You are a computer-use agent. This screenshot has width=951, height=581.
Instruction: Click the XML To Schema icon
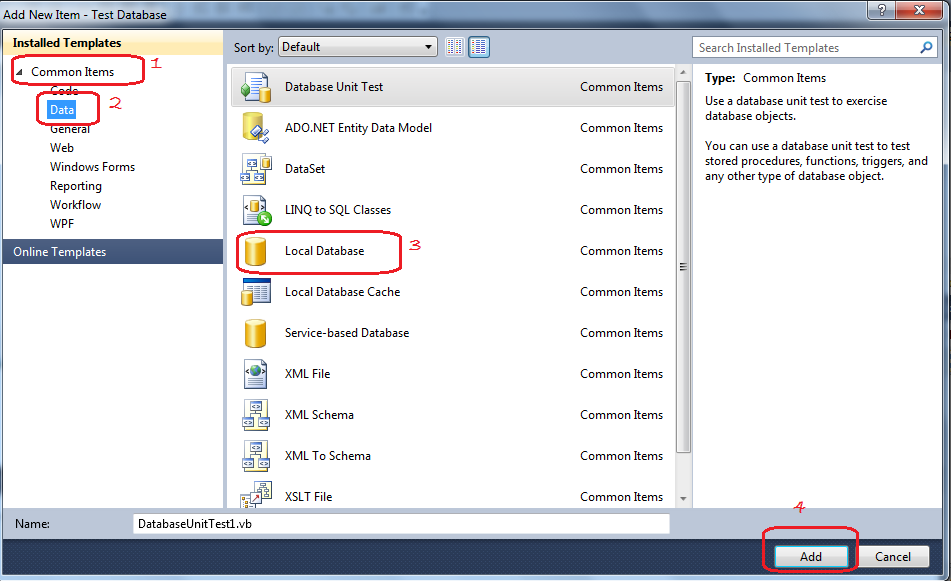[x=255, y=456]
